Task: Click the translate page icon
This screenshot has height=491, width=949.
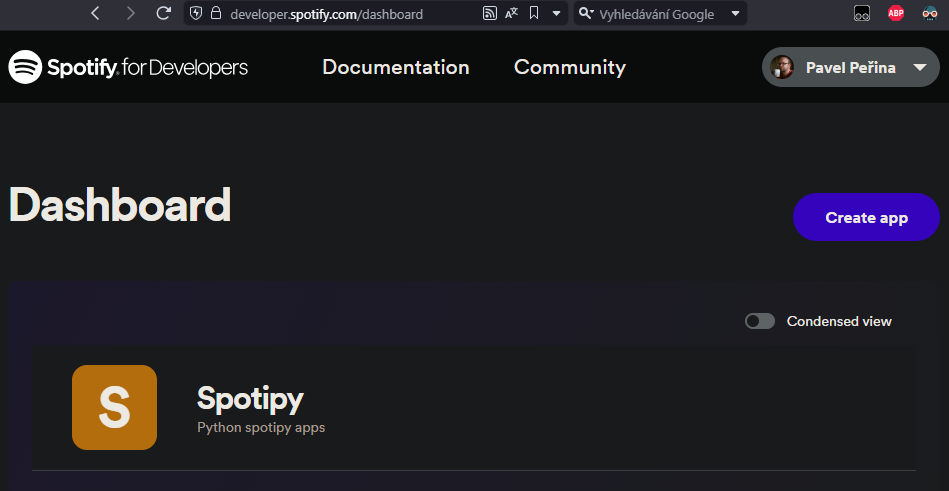Action: (x=512, y=14)
